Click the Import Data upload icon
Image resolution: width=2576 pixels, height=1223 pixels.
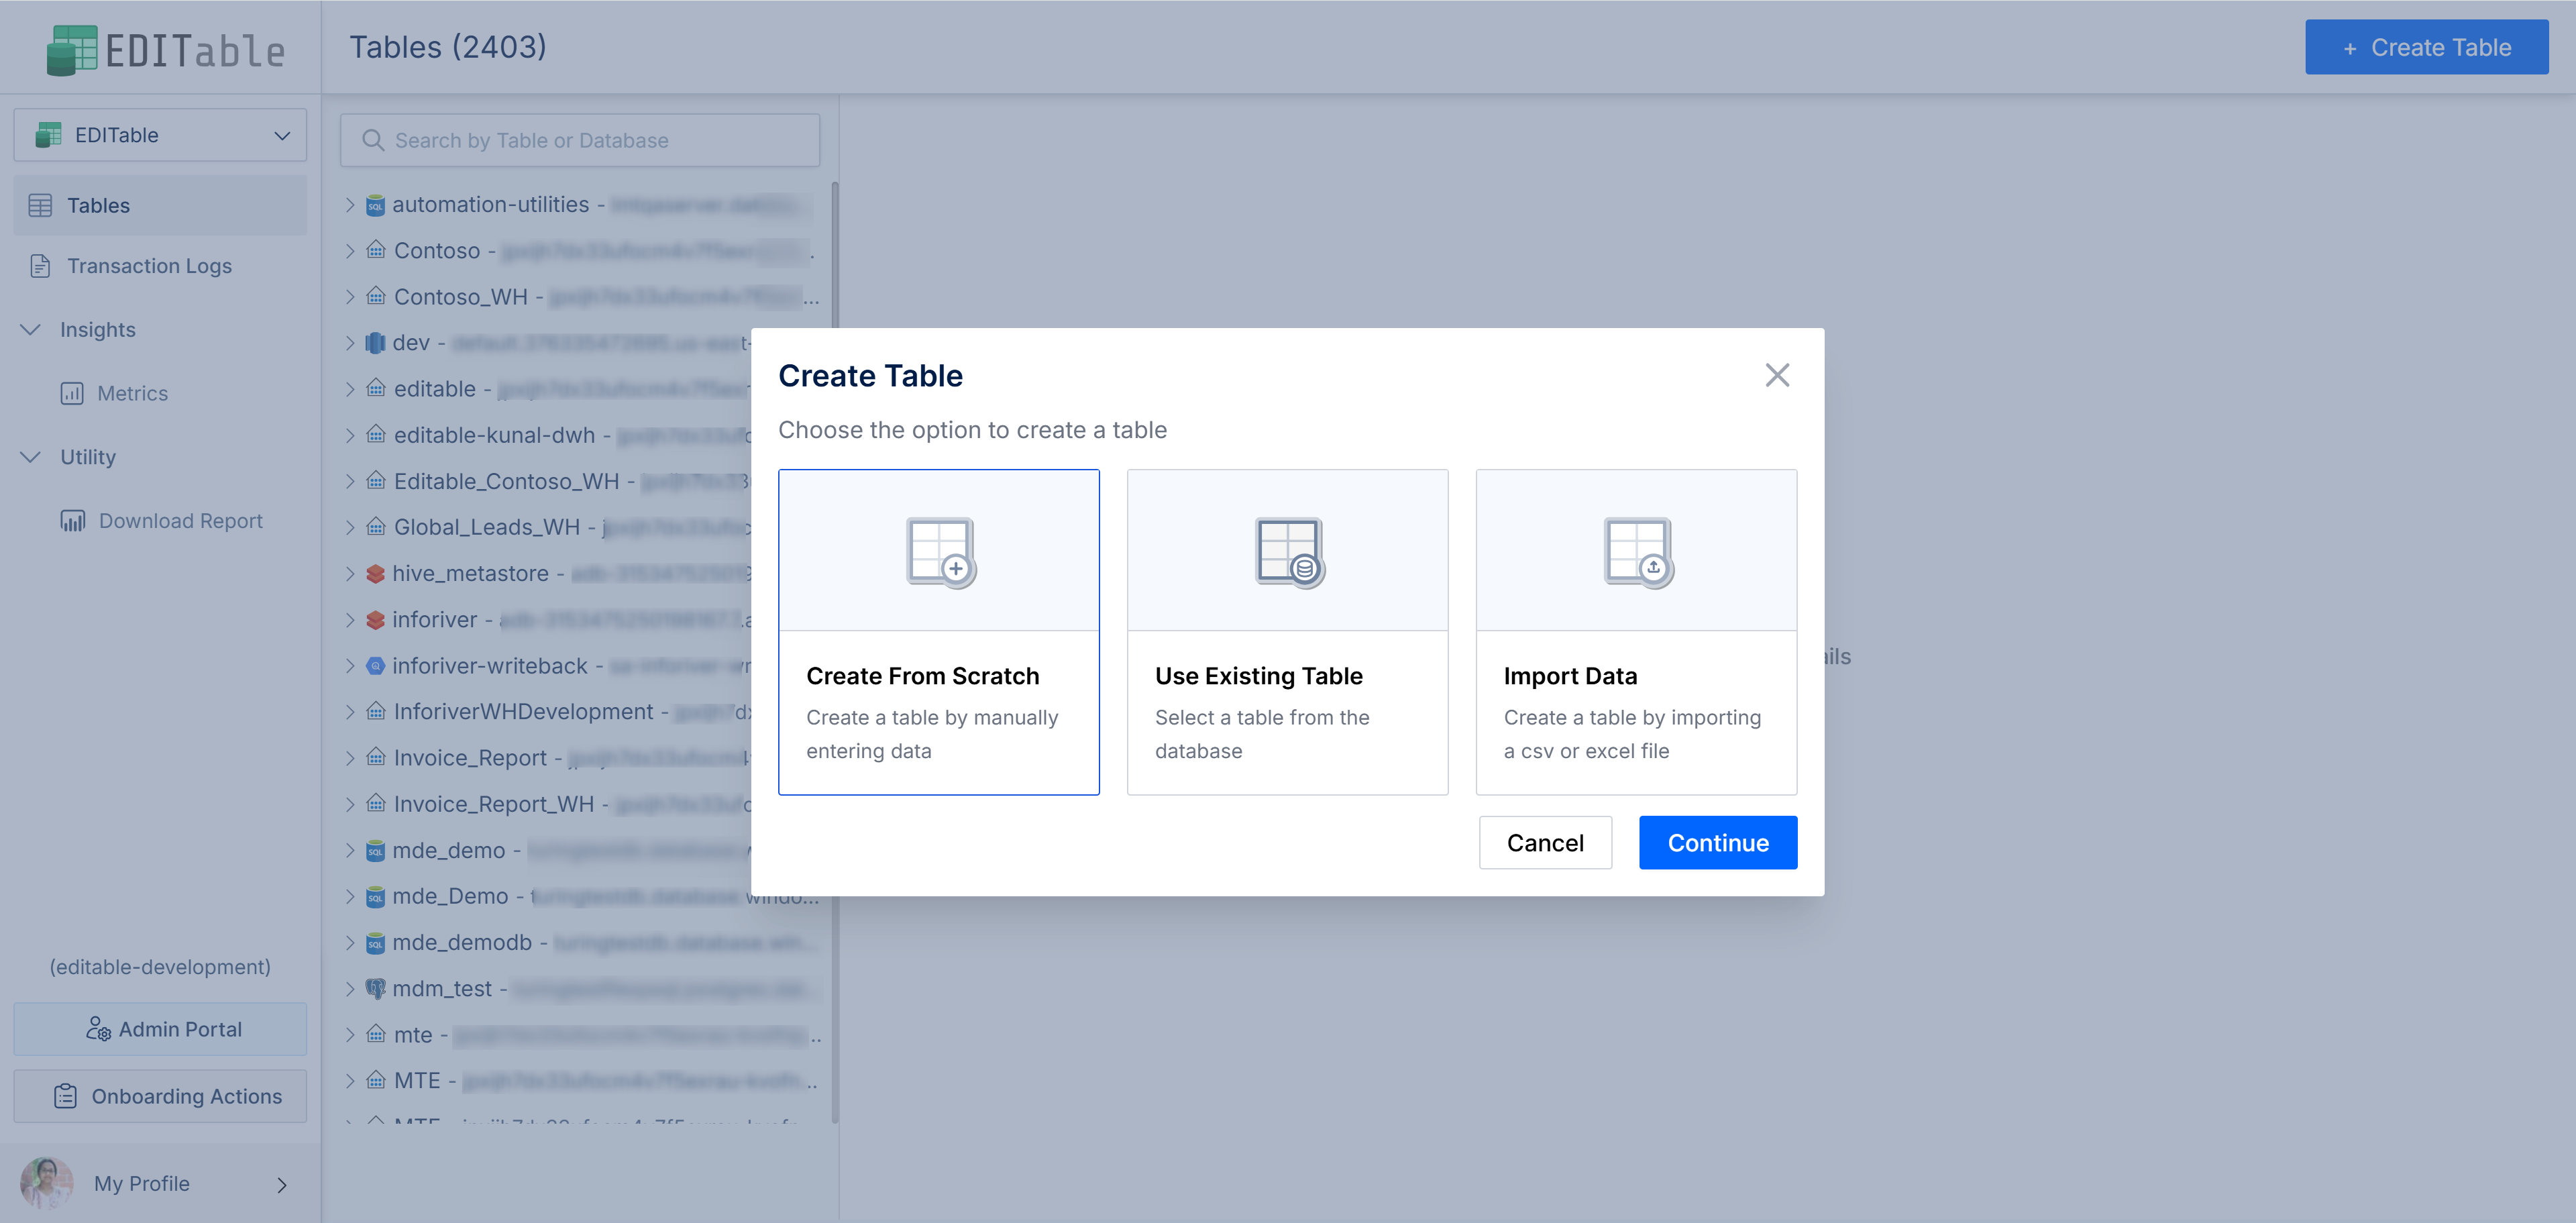click(1637, 551)
